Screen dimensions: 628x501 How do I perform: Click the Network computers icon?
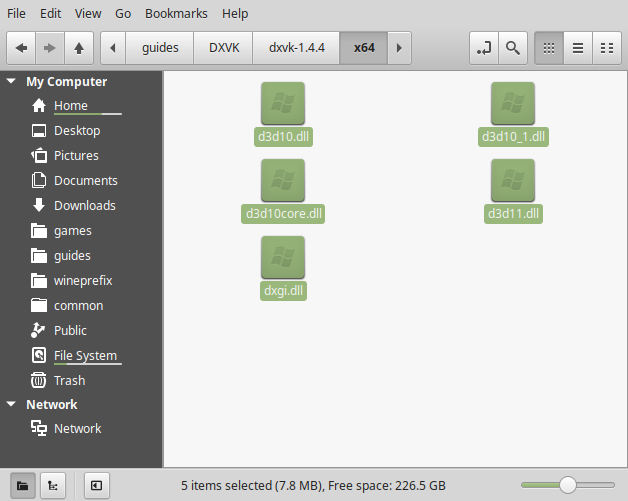(39, 428)
